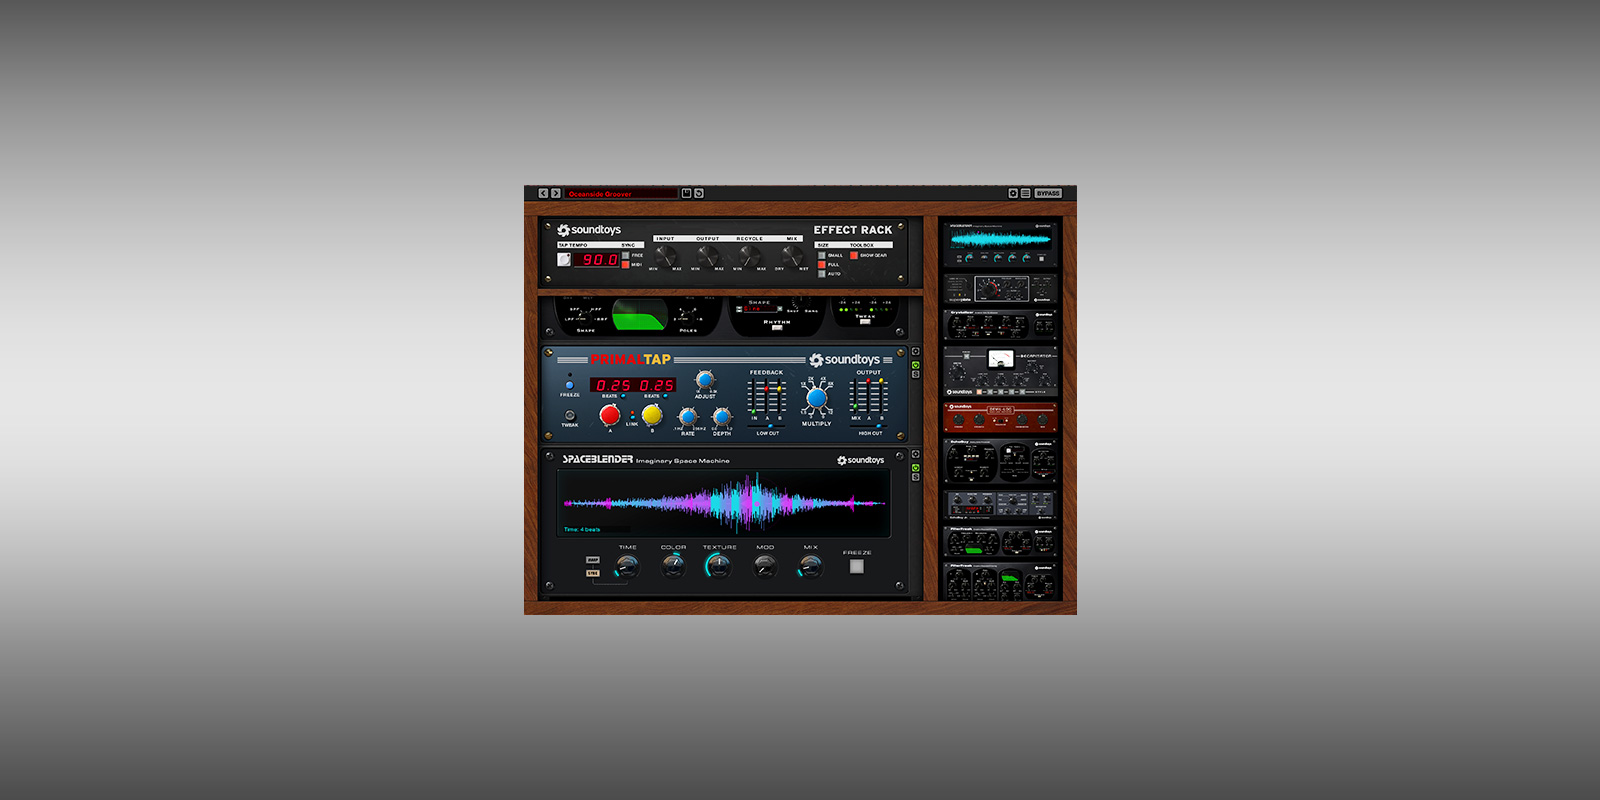Click the blue Multiply knob
Screen dimensions: 1600x800
tap(817, 398)
